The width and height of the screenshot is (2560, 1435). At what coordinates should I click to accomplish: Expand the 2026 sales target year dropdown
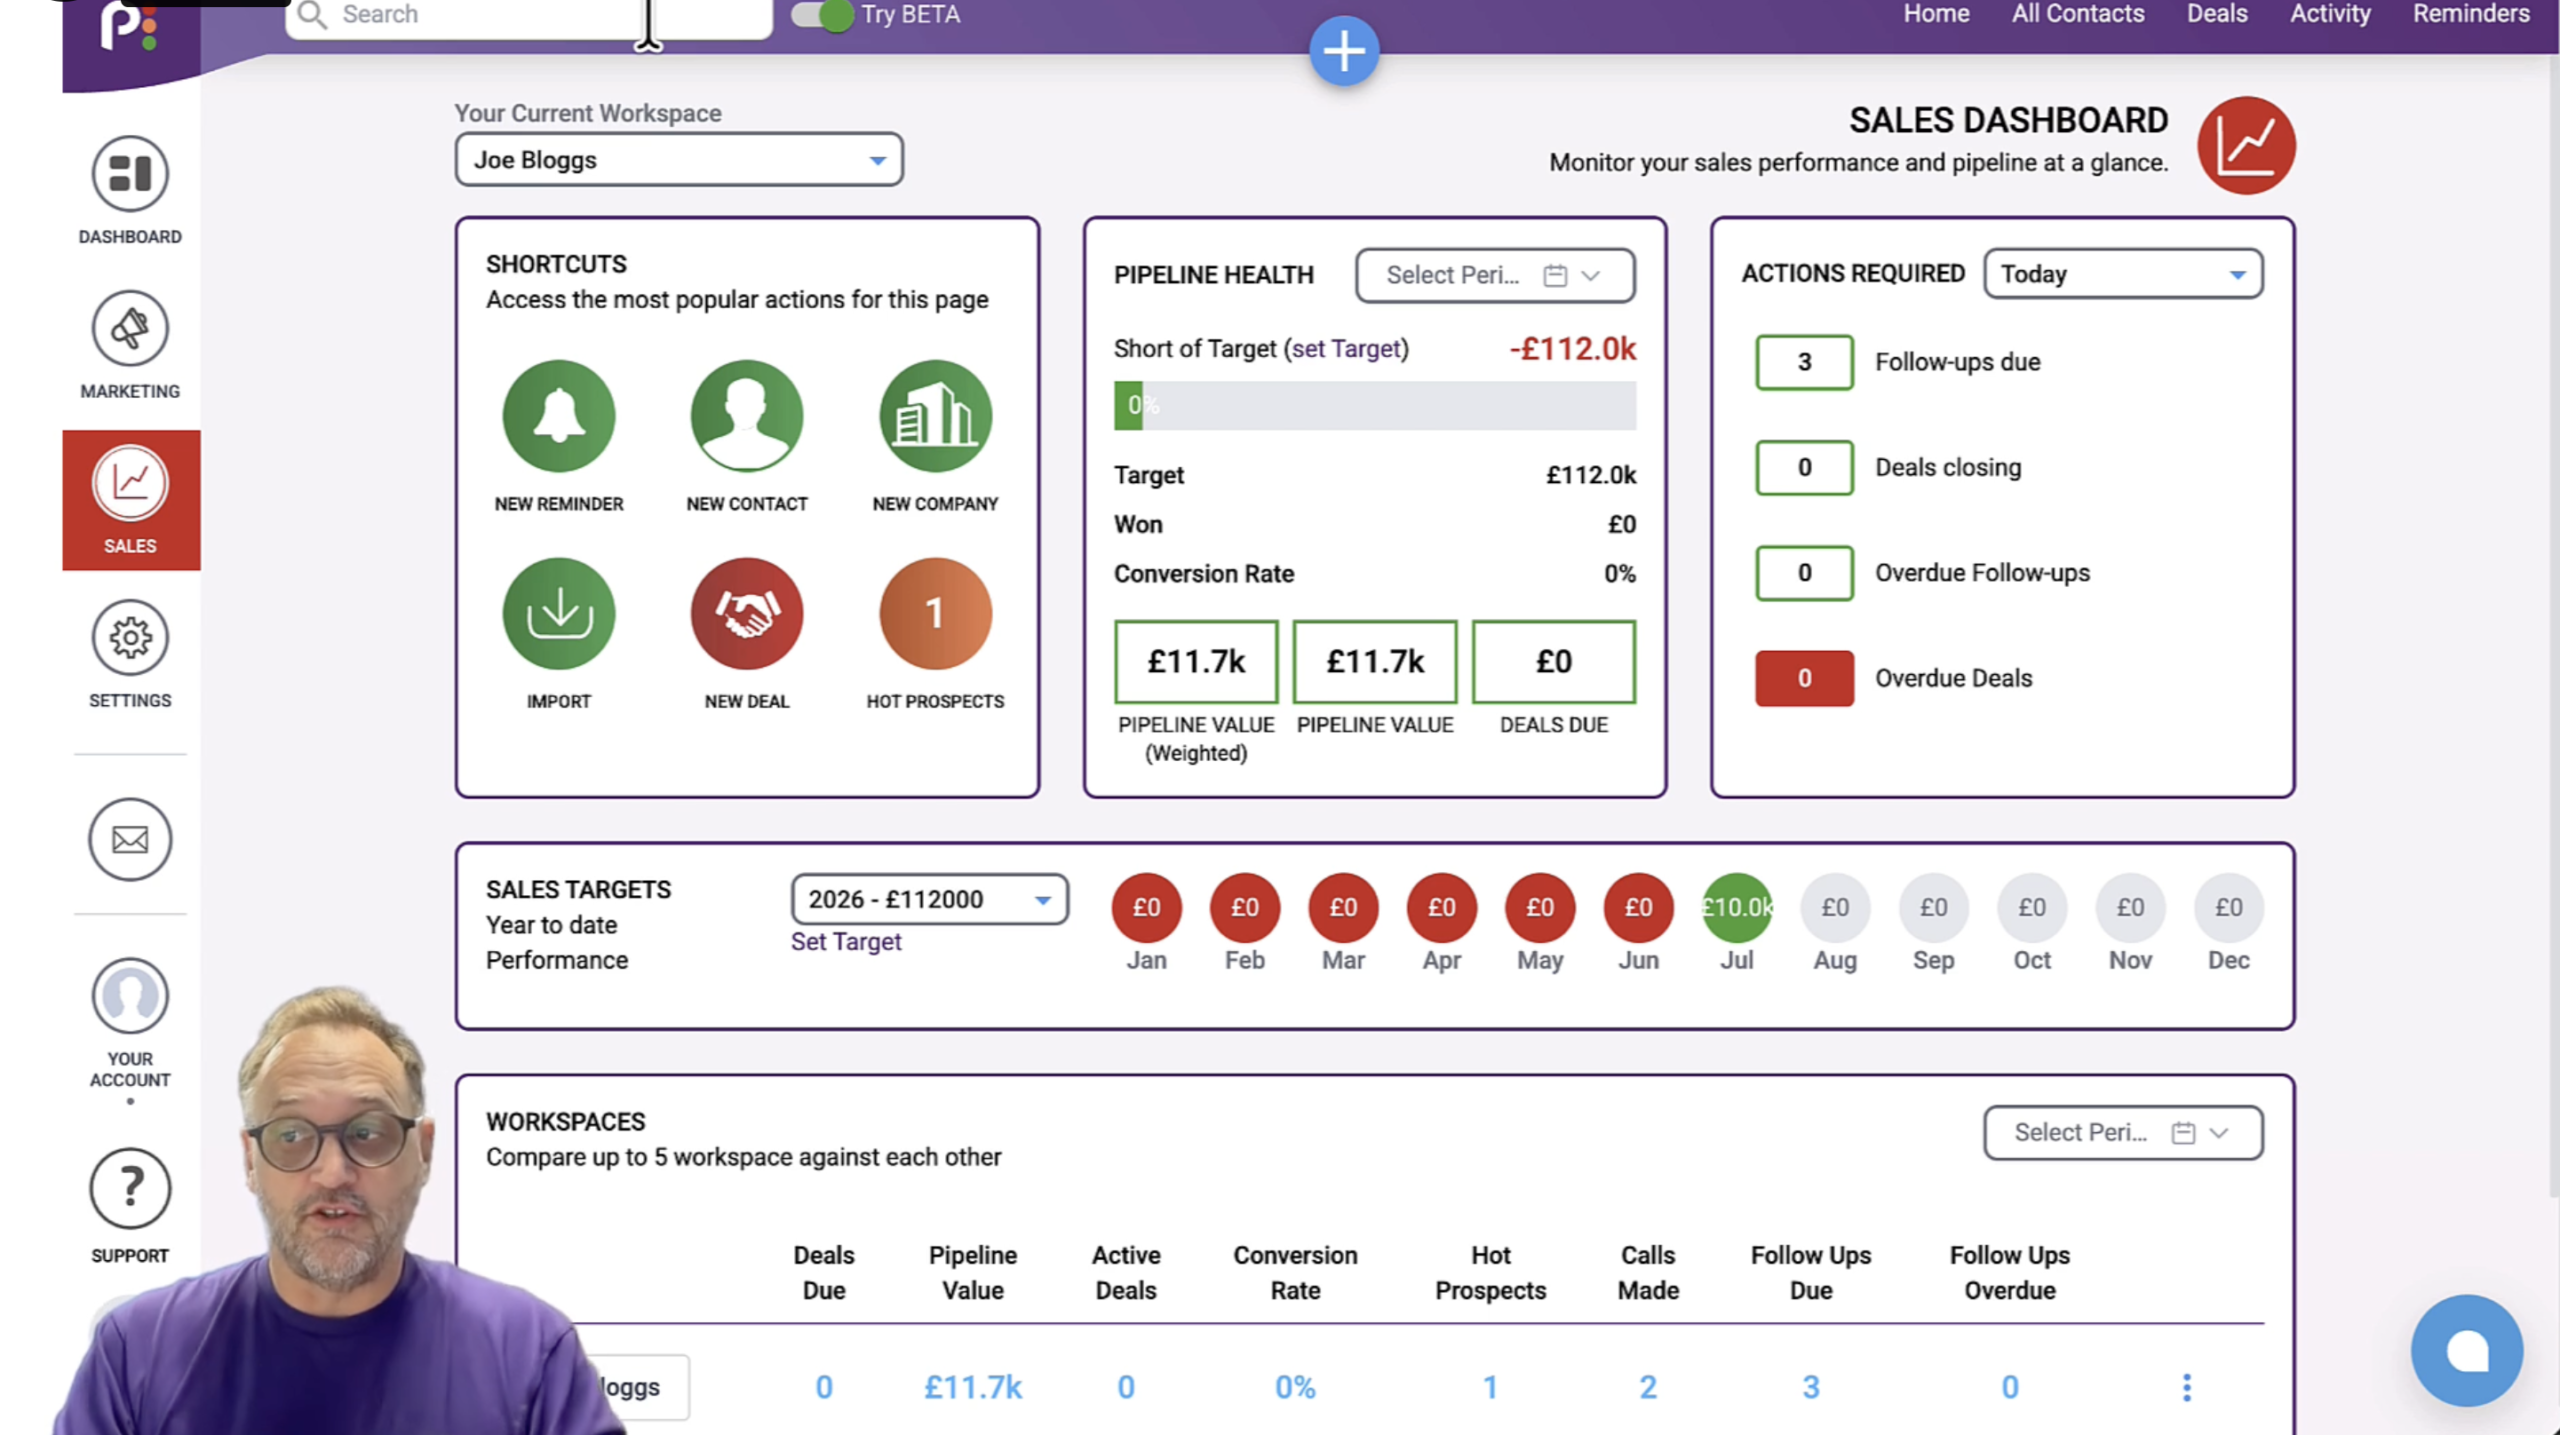tap(929, 899)
